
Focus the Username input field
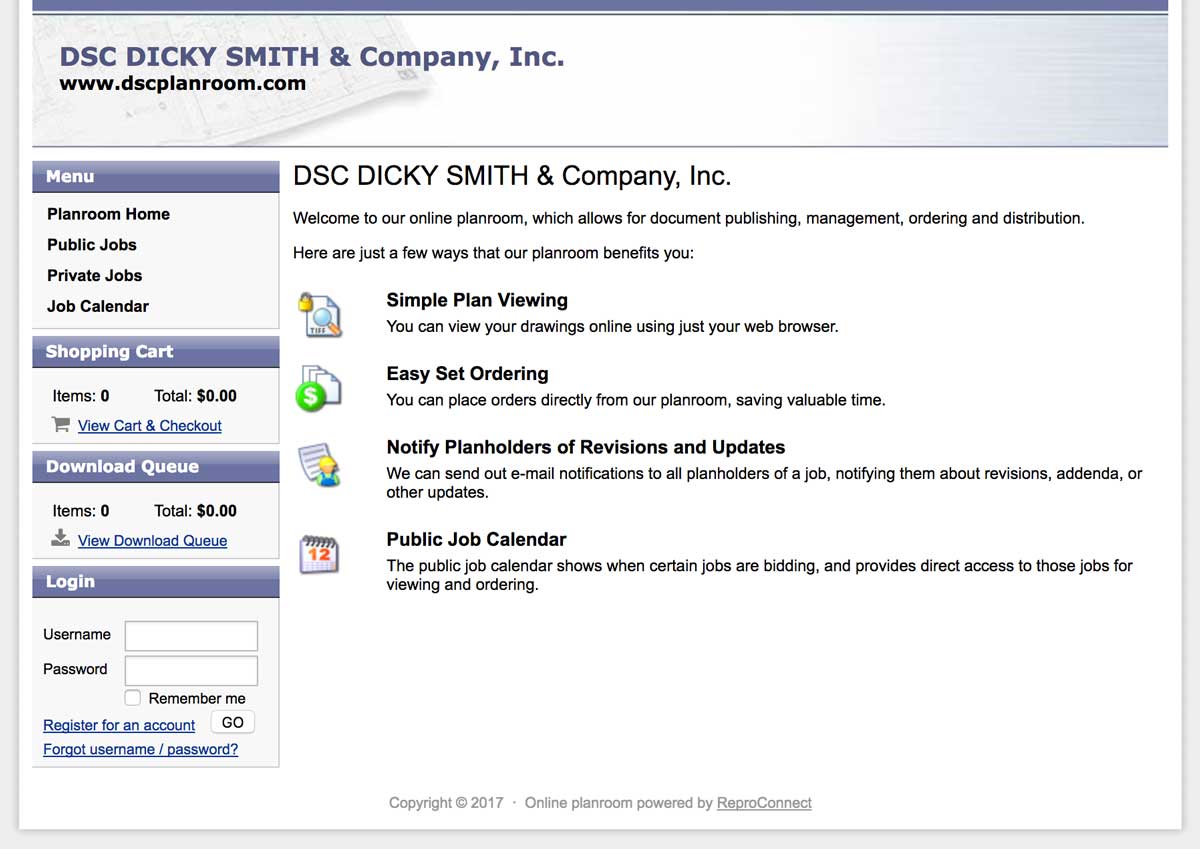(x=191, y=636)
